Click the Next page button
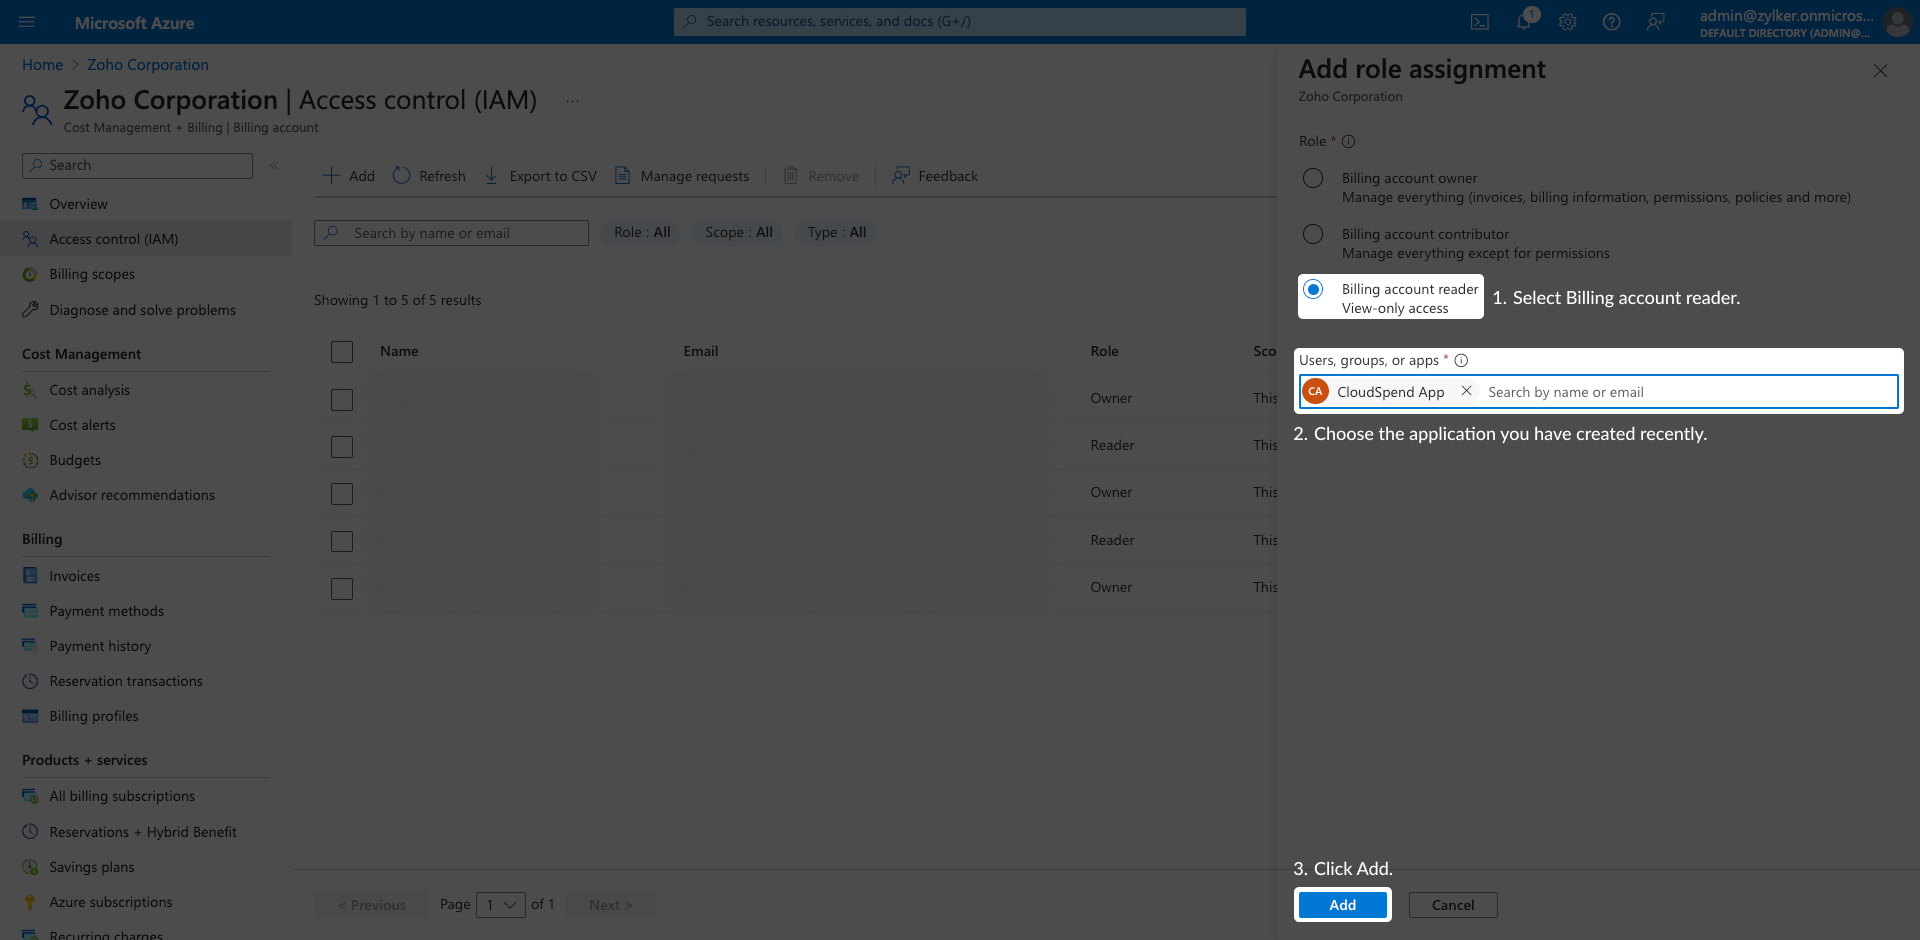 click(611, 905)
